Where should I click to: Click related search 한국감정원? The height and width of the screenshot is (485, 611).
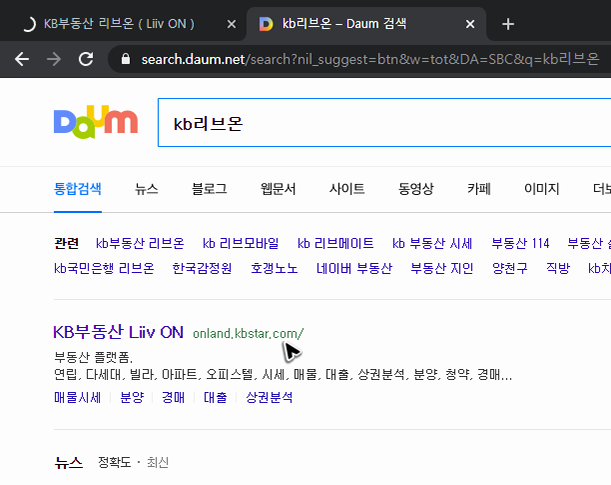tap(202, 268)
